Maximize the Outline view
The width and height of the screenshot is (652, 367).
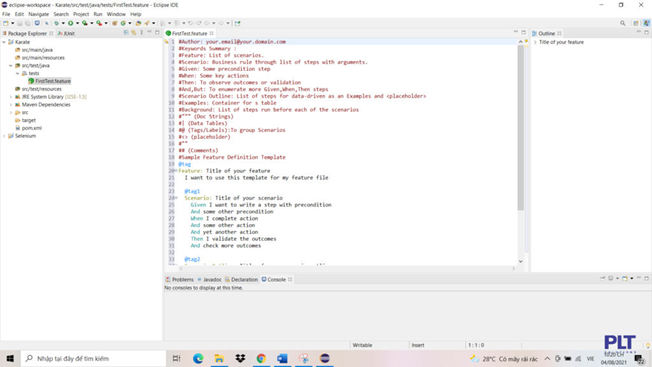tap(647, 32)
